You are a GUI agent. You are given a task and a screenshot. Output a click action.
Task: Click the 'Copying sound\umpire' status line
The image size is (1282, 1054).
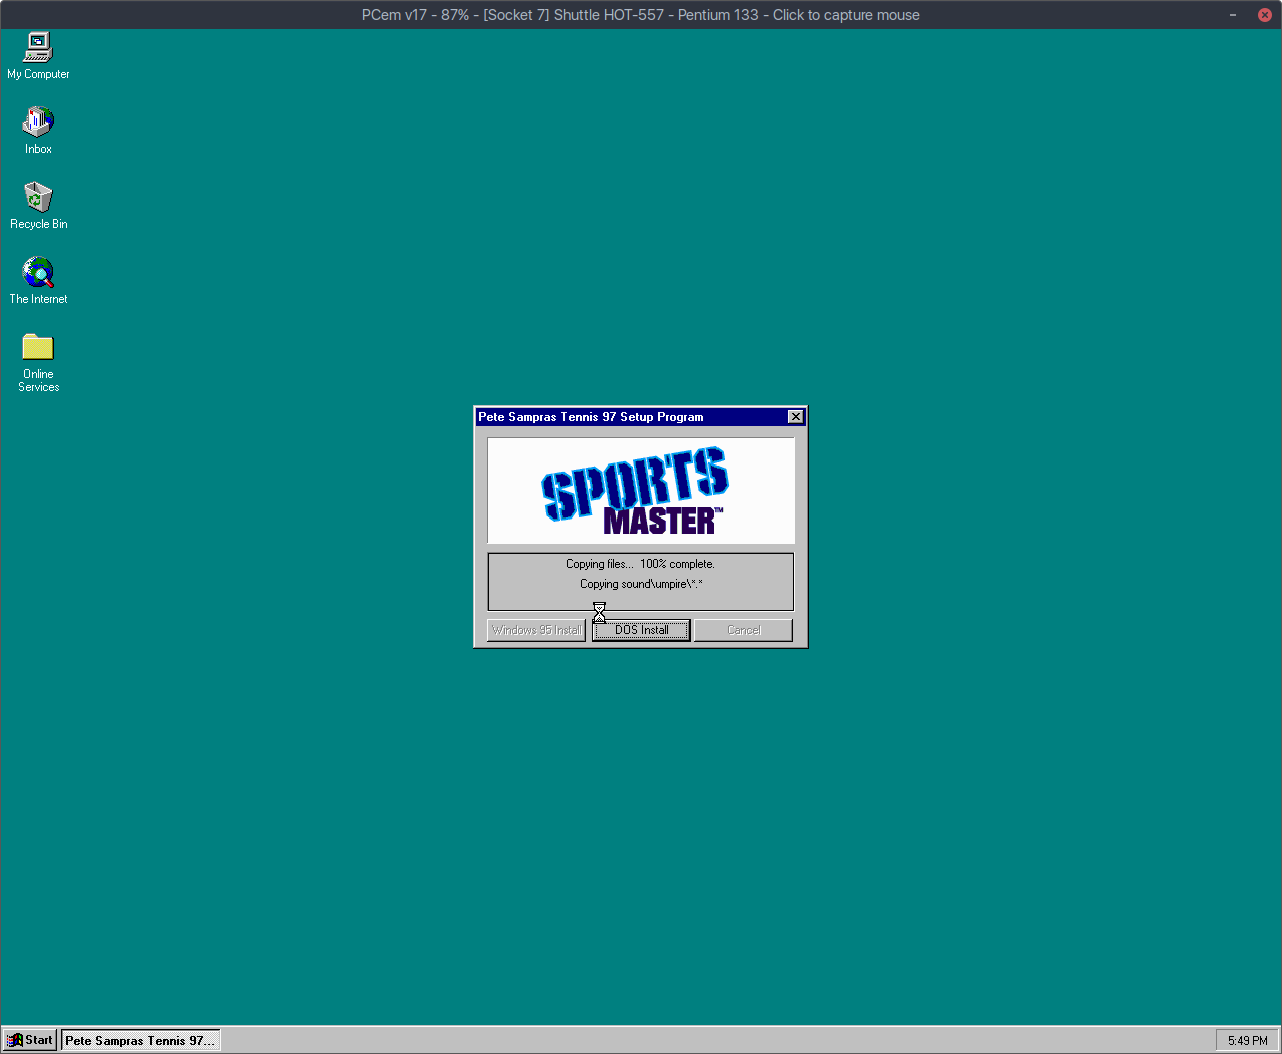click(640, 584)
